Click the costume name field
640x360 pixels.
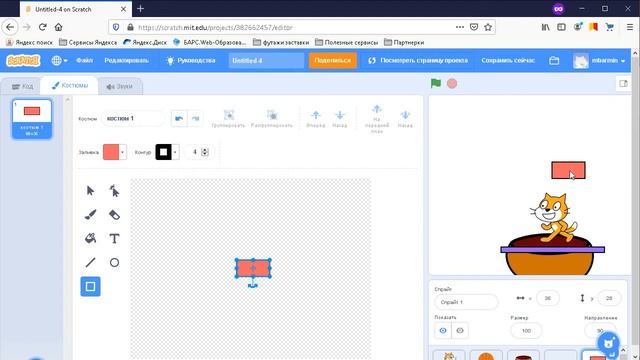(x=133, y=118)
